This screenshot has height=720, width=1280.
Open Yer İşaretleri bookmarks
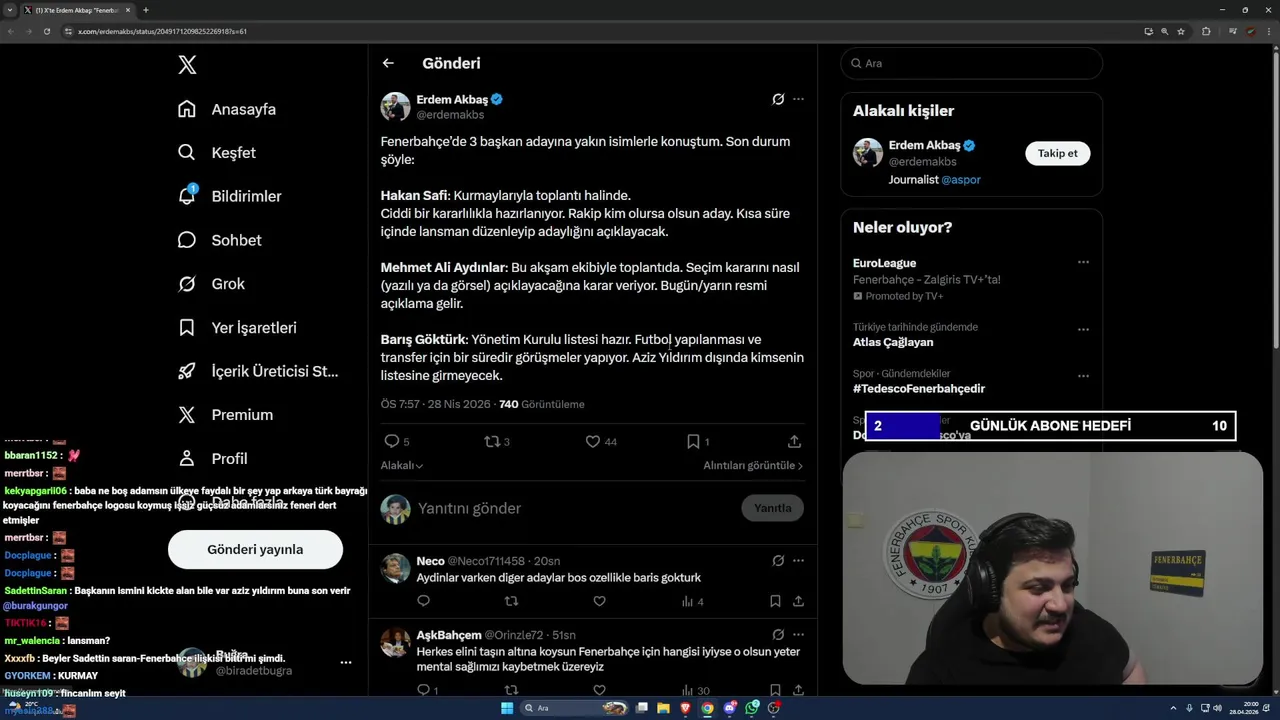238,327
